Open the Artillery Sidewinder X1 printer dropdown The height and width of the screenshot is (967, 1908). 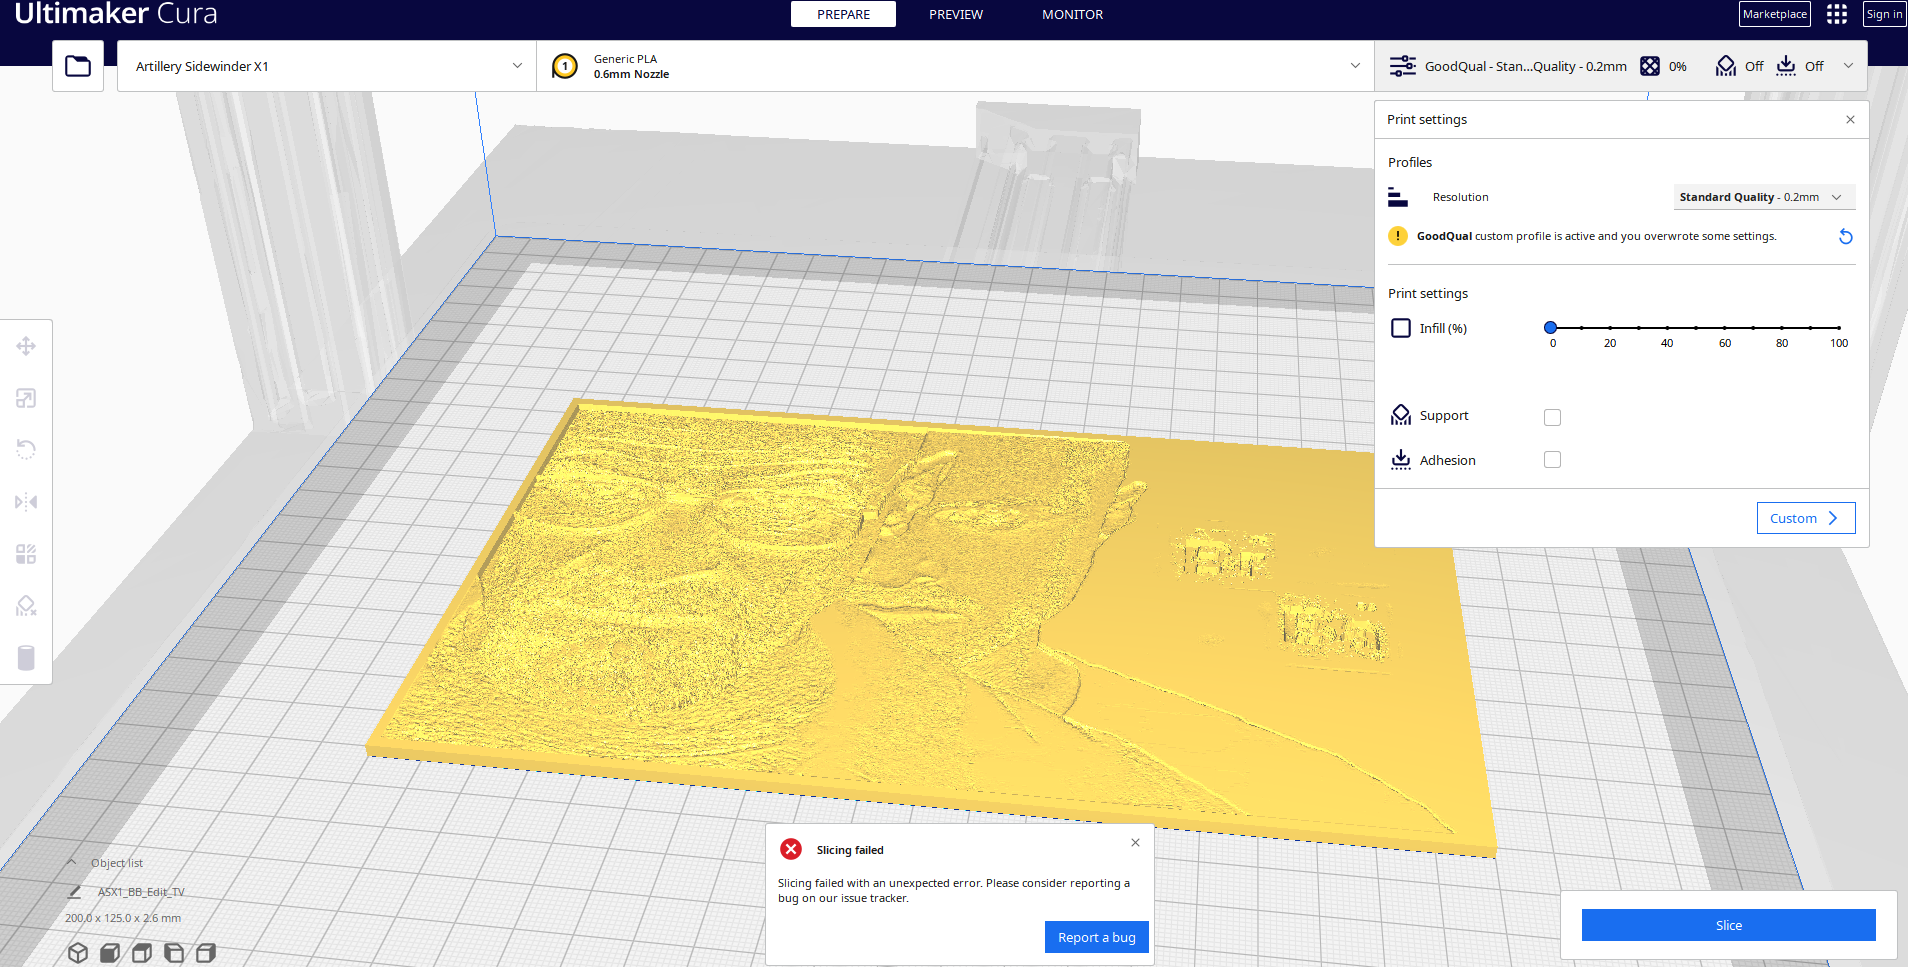325,65
